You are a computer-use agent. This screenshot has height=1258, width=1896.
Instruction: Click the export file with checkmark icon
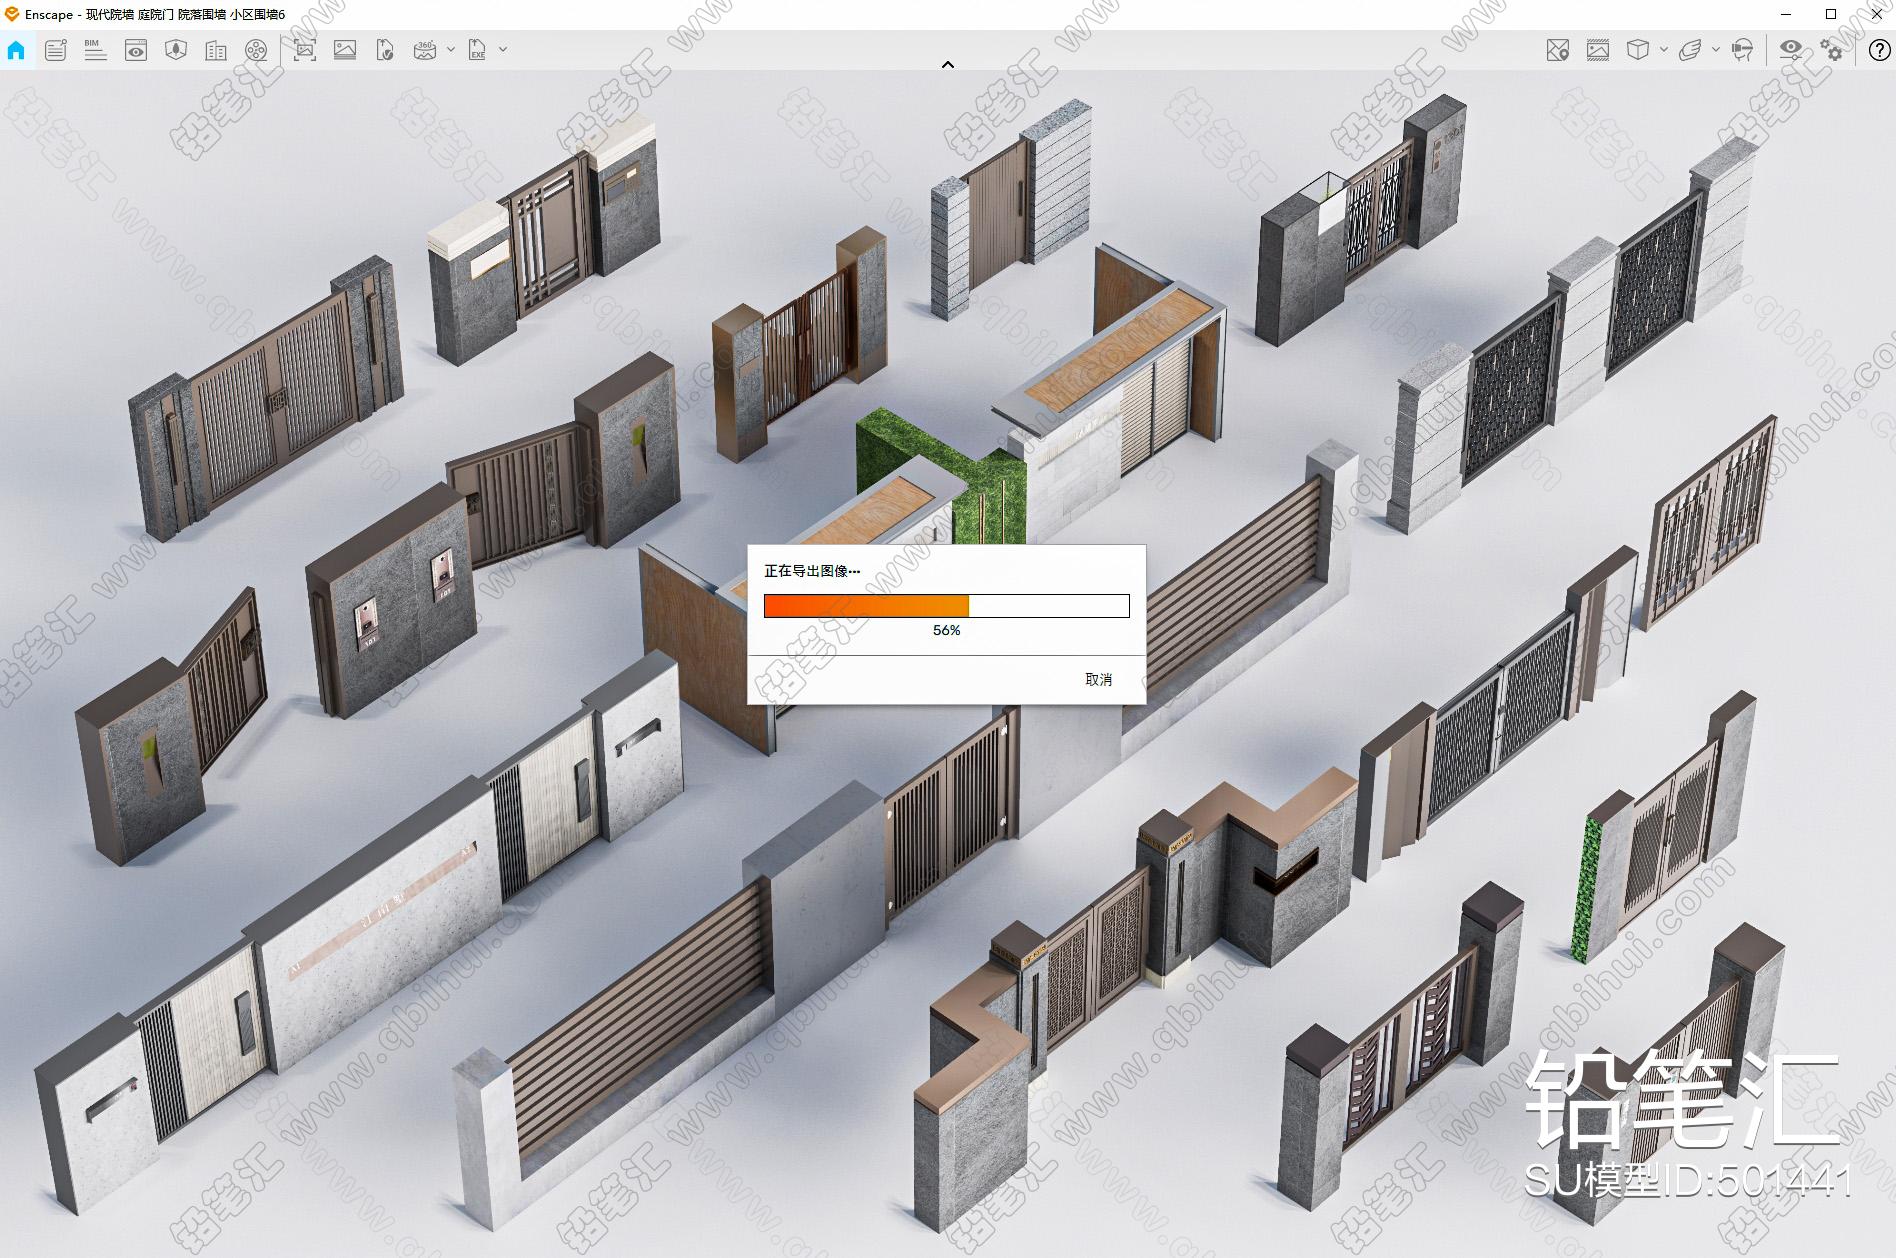pyautogui.click(x=385, y=50)
